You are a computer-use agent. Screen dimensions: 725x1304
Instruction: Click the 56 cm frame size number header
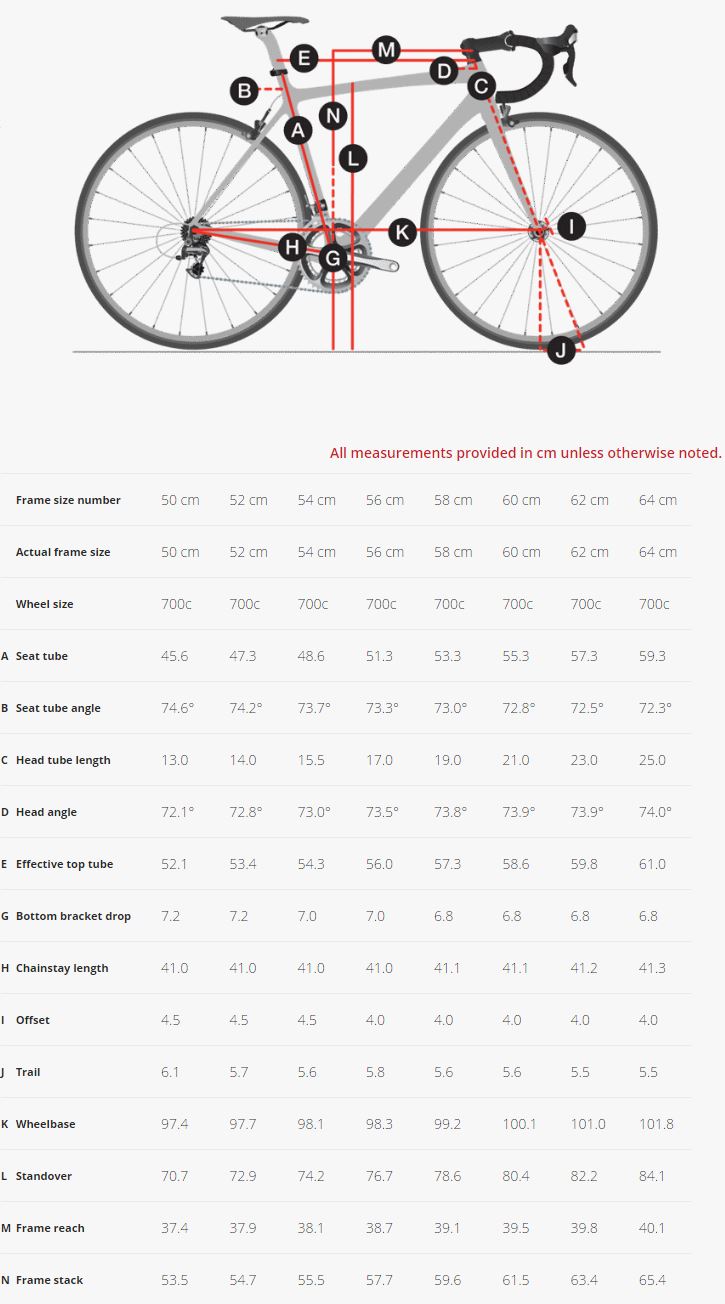coord(384,500)
